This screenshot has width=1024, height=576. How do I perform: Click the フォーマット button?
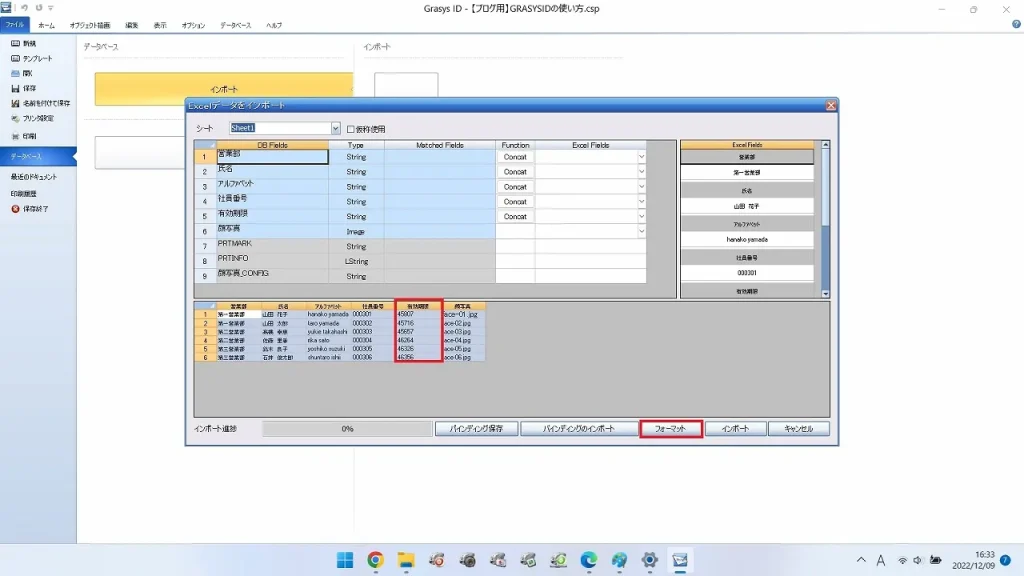[671, 429]
